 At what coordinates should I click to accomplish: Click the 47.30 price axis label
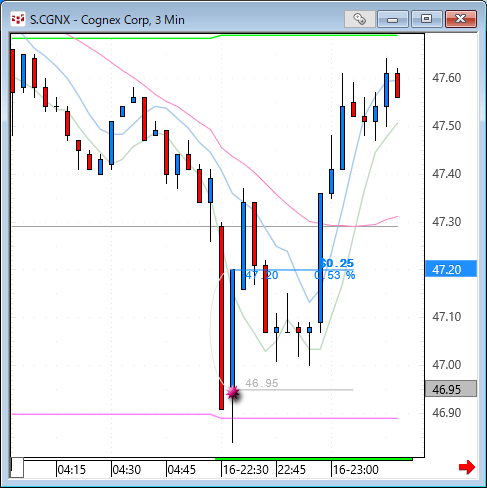446,222
